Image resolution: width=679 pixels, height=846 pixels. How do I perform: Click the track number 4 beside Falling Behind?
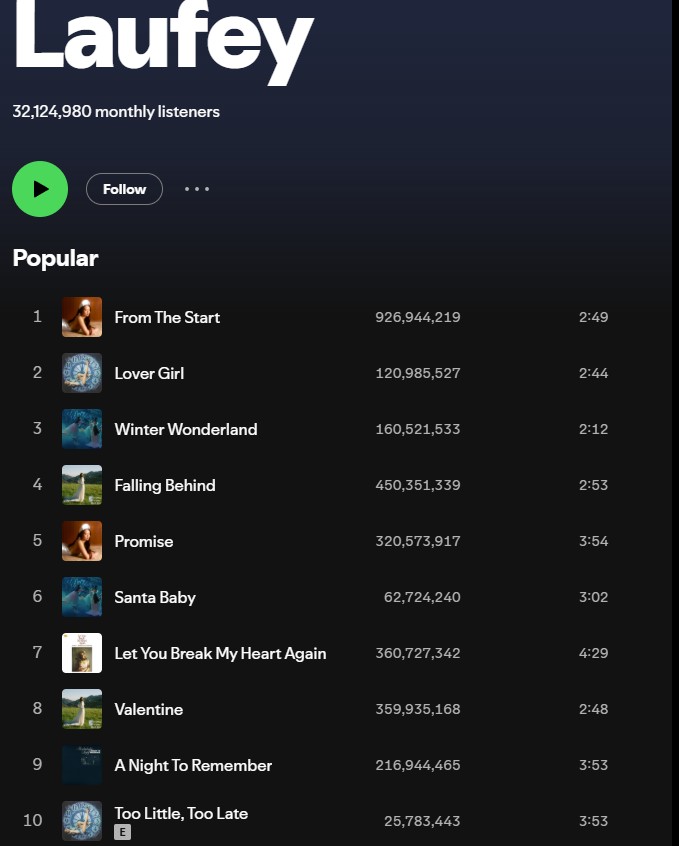[37, 484]
